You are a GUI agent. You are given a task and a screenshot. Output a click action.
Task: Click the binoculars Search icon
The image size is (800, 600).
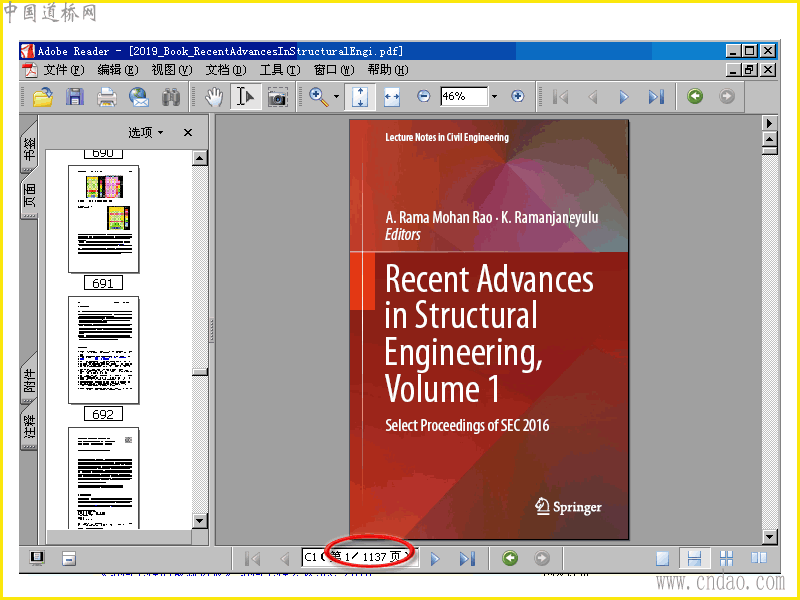[171, 97]
